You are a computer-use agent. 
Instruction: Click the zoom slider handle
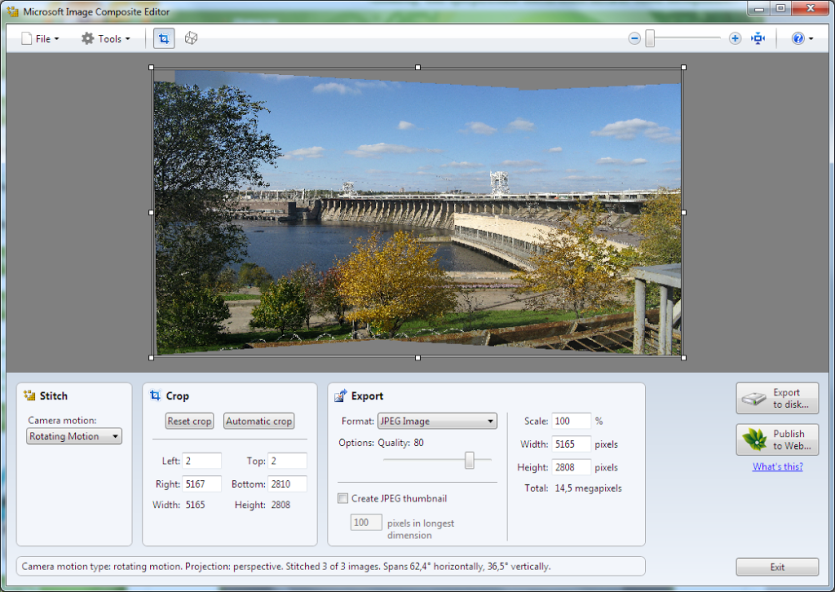[650, 38]
